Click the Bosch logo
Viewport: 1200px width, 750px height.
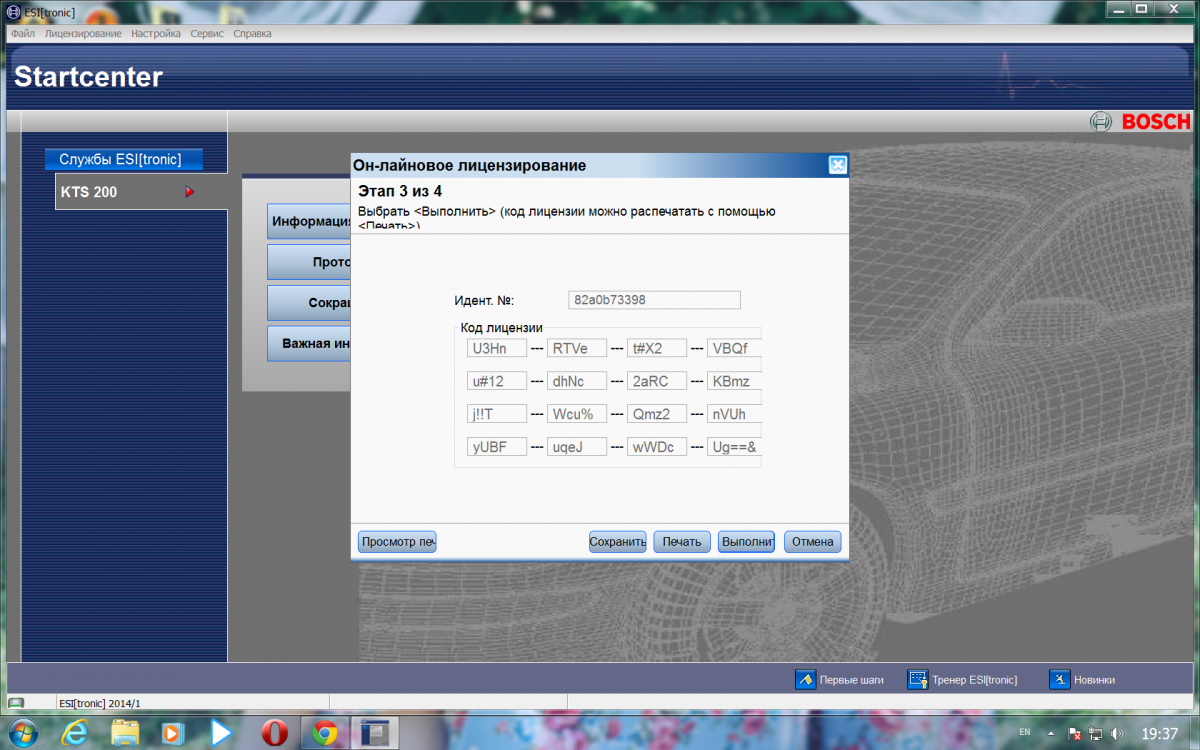coord(1141,122)
